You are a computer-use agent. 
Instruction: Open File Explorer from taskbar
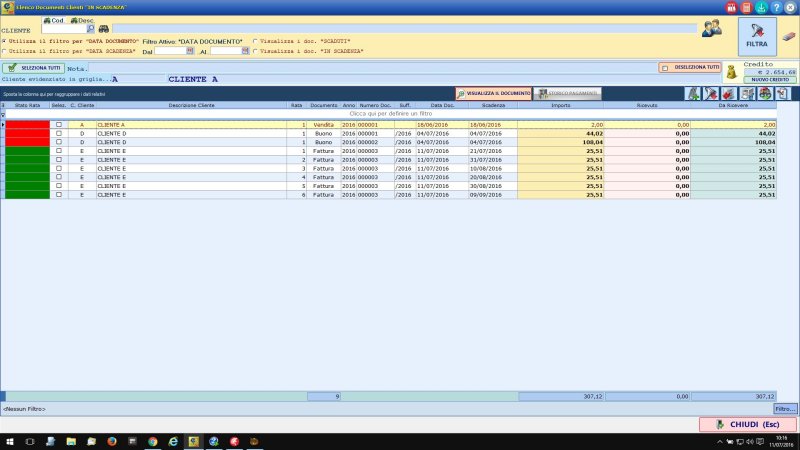point(71,441)
